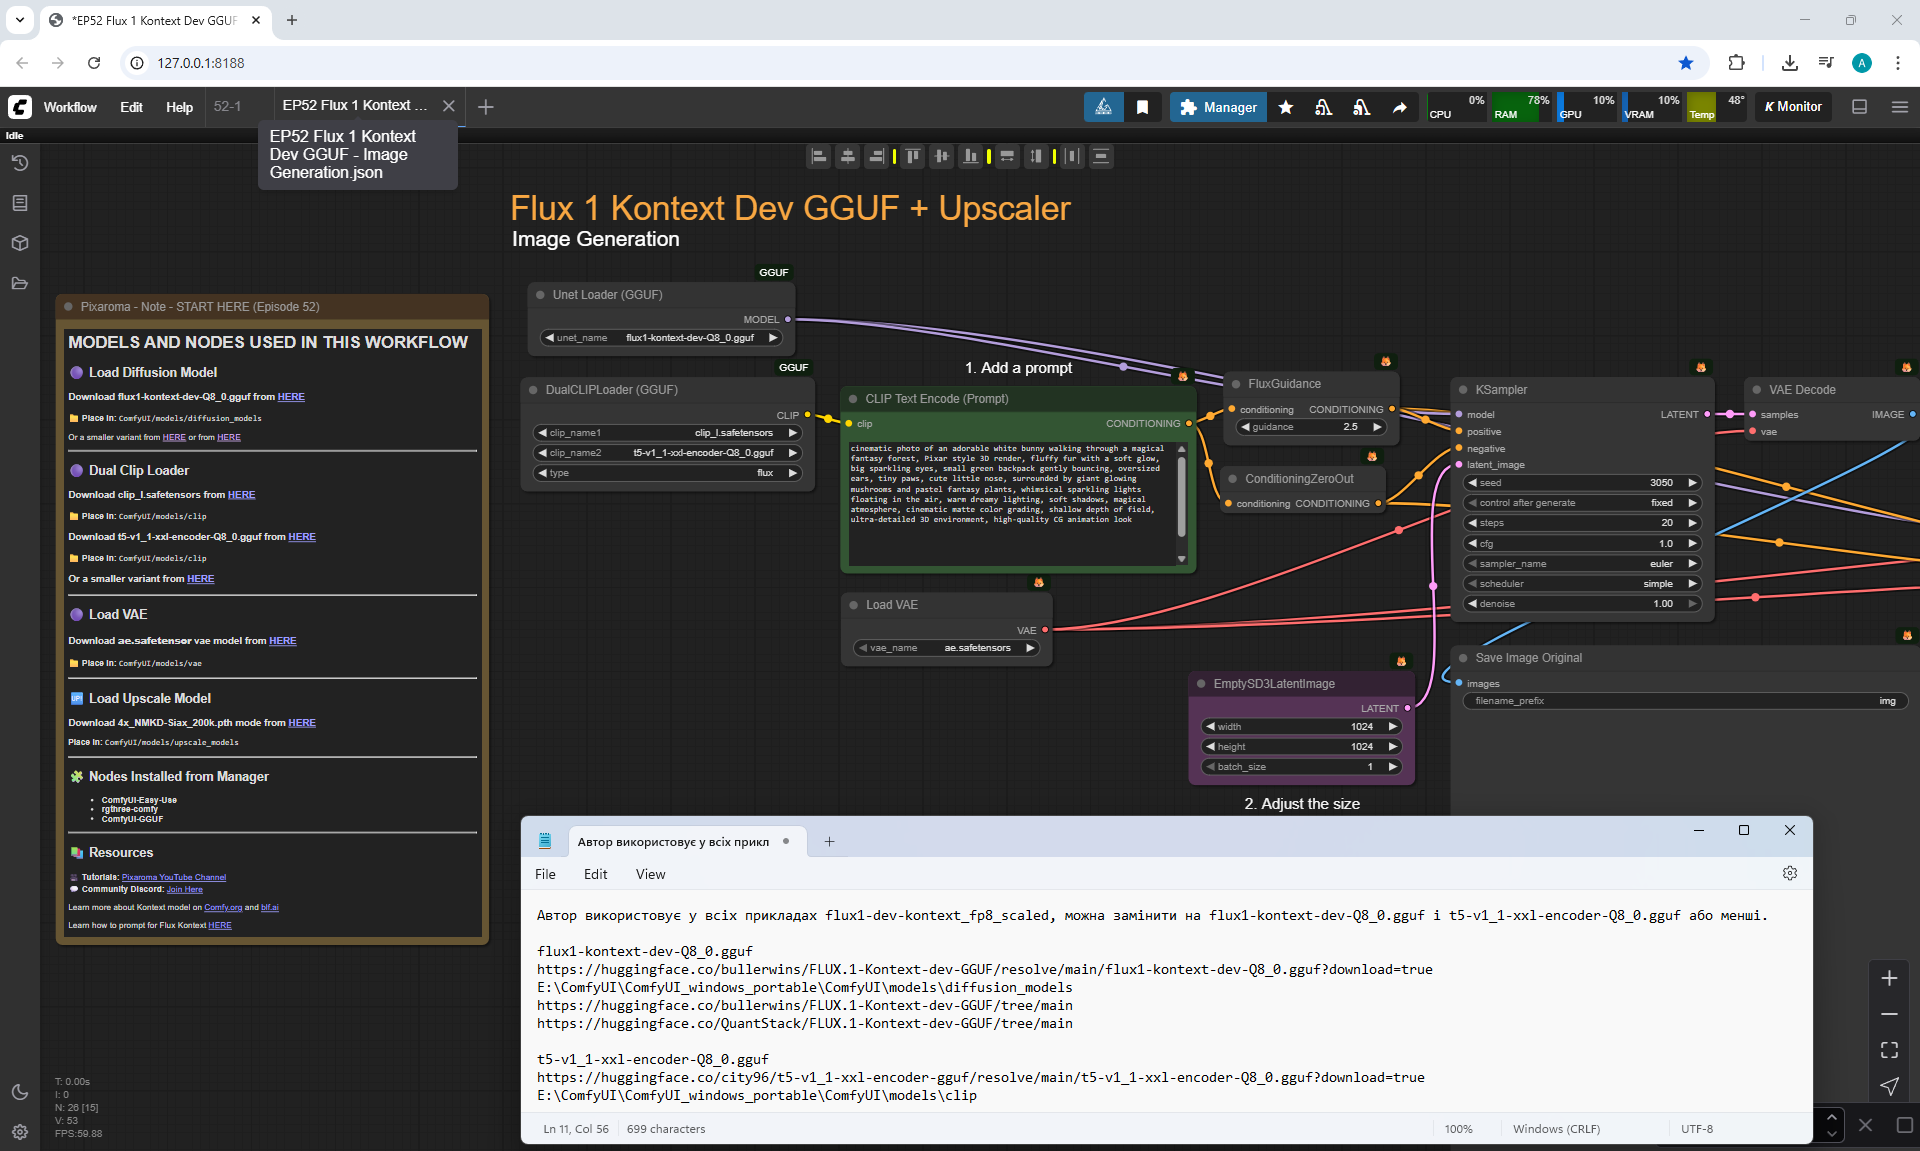Image resolution: width=1920 pixels, height=1151 pixels.
Task: Open the queue history sidebar icon
Action: pos(20,163)
